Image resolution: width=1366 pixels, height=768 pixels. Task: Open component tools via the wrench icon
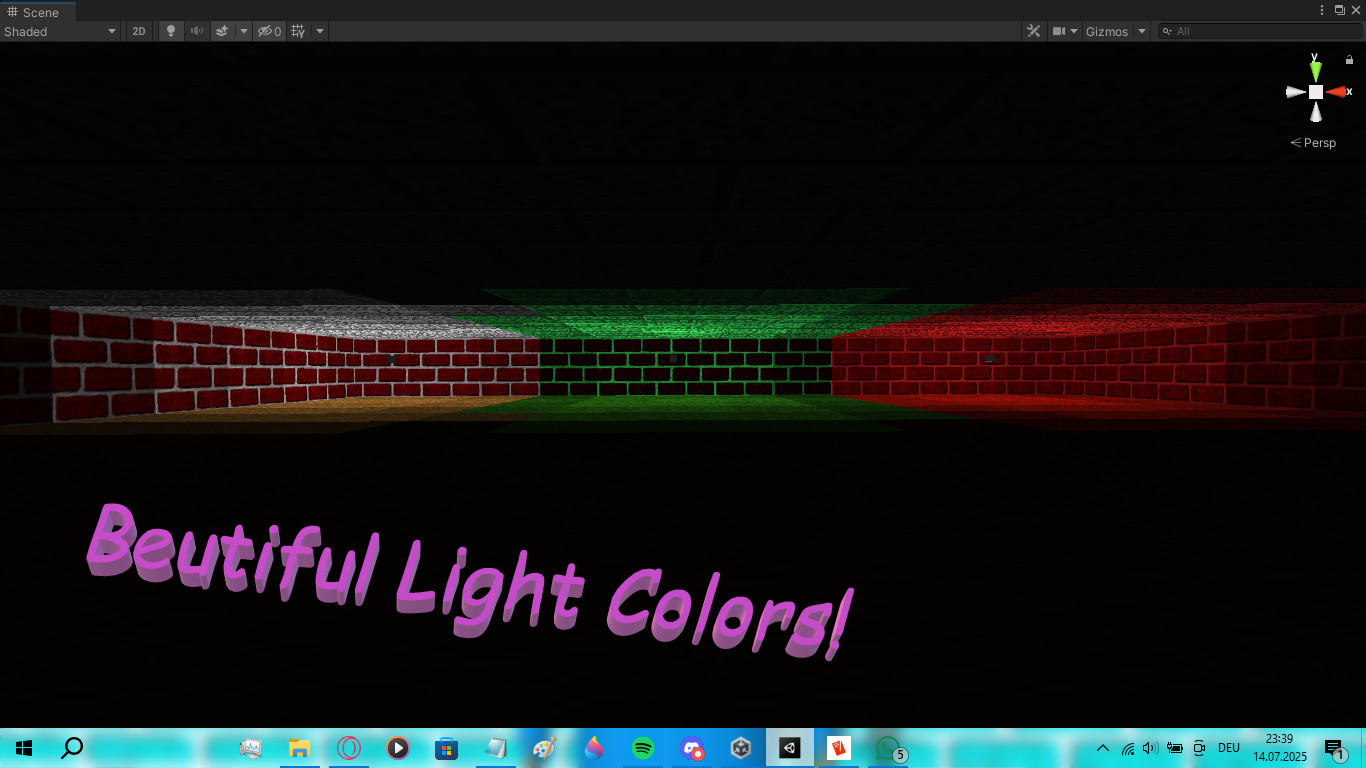[x=1034, y=31]
